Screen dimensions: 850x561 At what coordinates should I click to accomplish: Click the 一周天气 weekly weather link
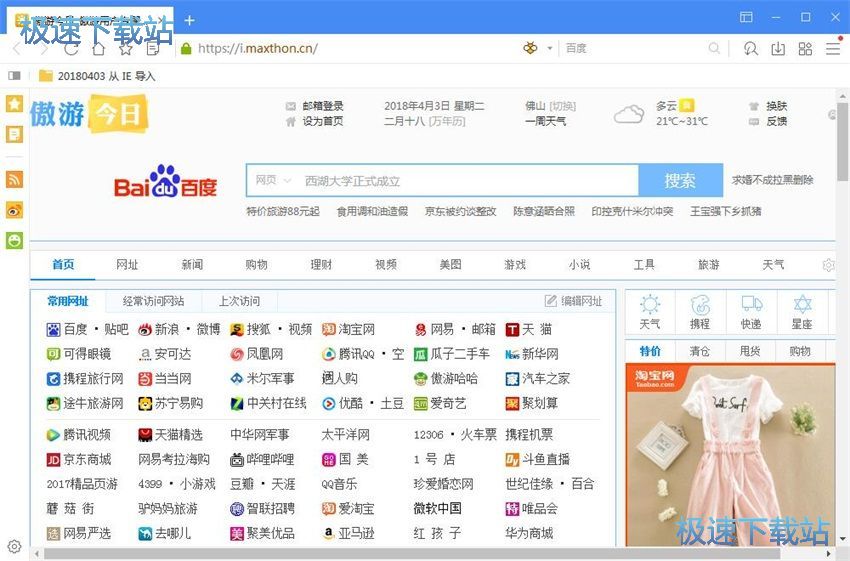545,121
